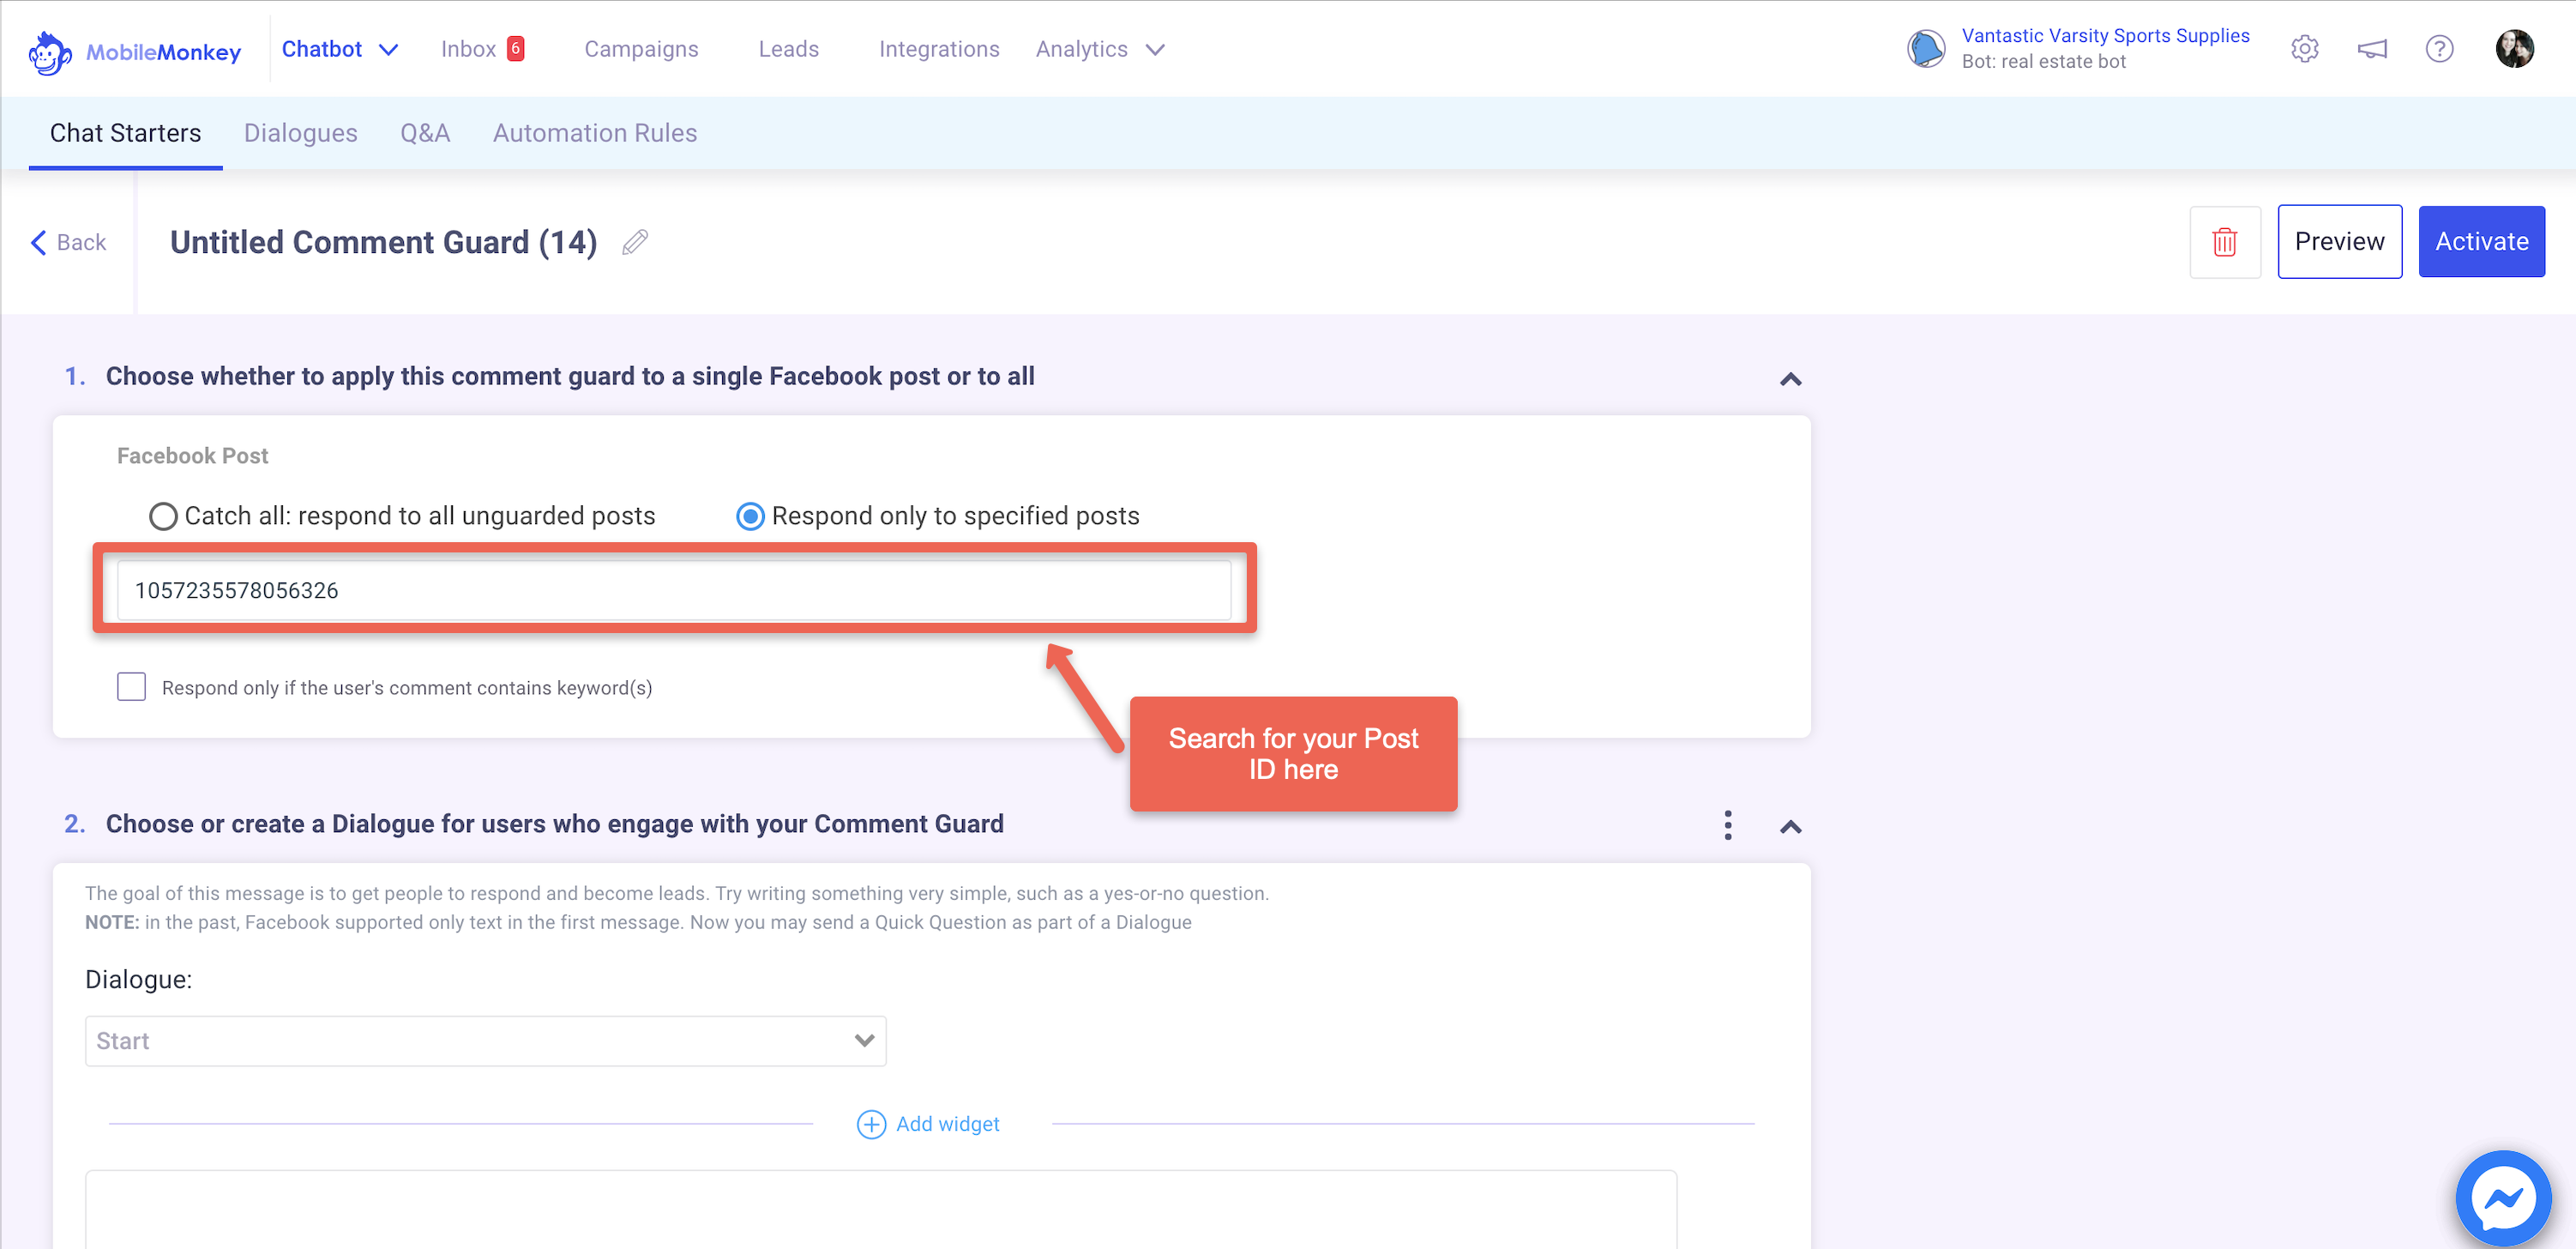Image resolution: width=2576 pixels, height=1249 pixels.
Task: Select Catch all unguarded posts radio
Action: click(x=163, y=516)
